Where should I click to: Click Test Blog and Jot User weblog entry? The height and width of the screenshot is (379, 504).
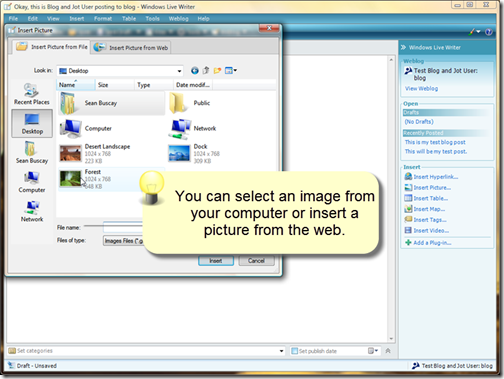coord(441,74)
